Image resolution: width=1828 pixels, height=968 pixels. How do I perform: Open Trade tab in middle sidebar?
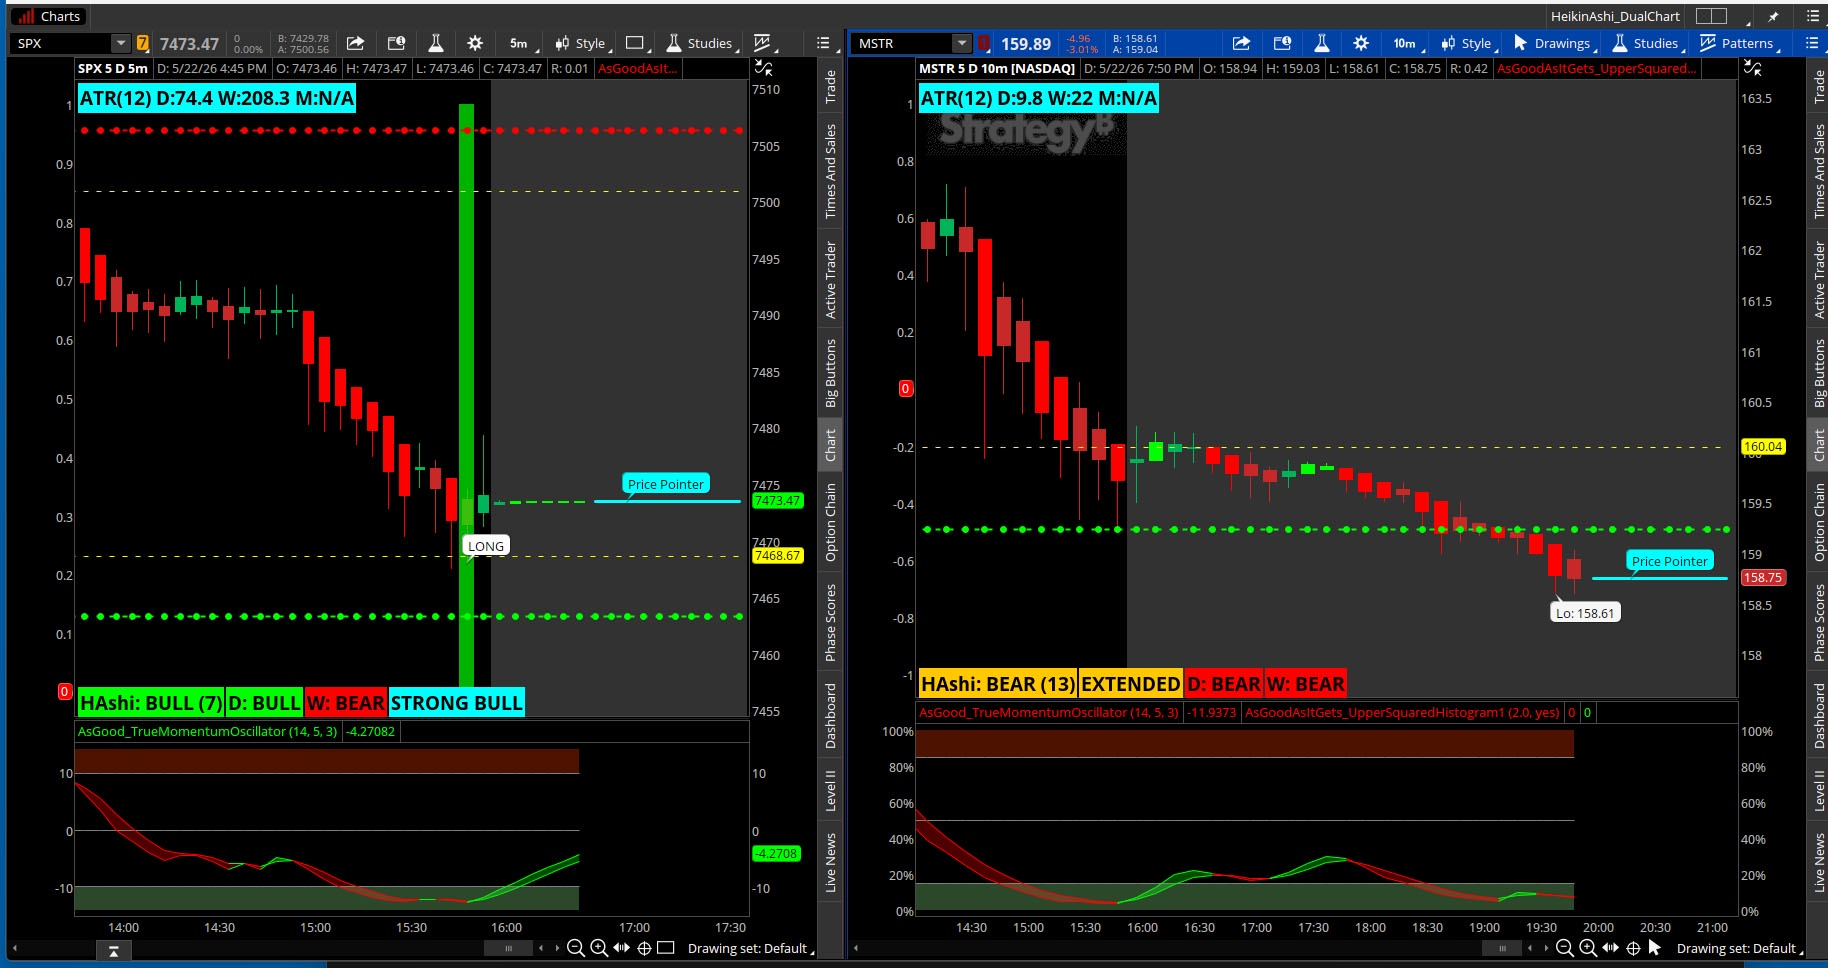click(x=830, y=86)
